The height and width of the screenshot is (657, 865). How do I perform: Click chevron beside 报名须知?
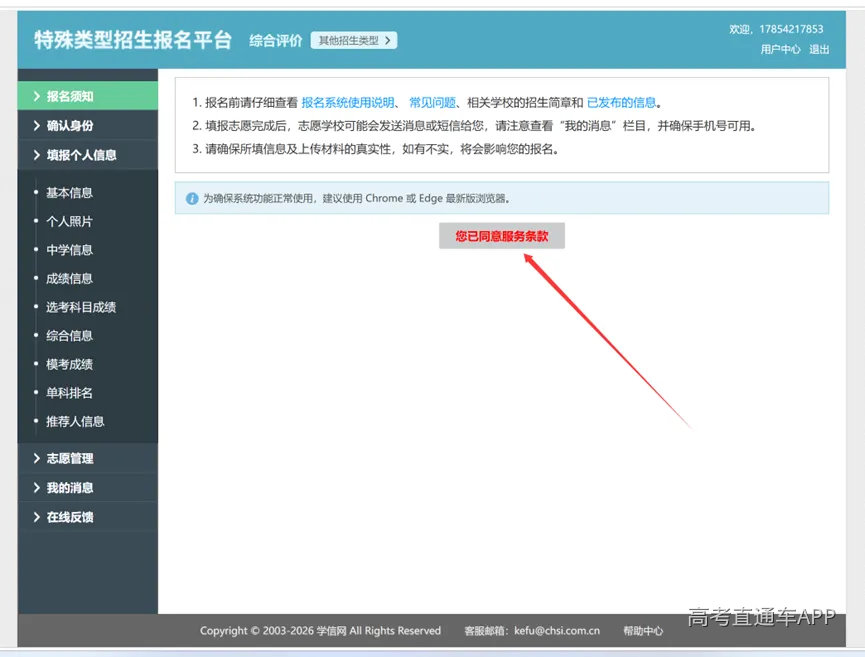pos(36,96)
